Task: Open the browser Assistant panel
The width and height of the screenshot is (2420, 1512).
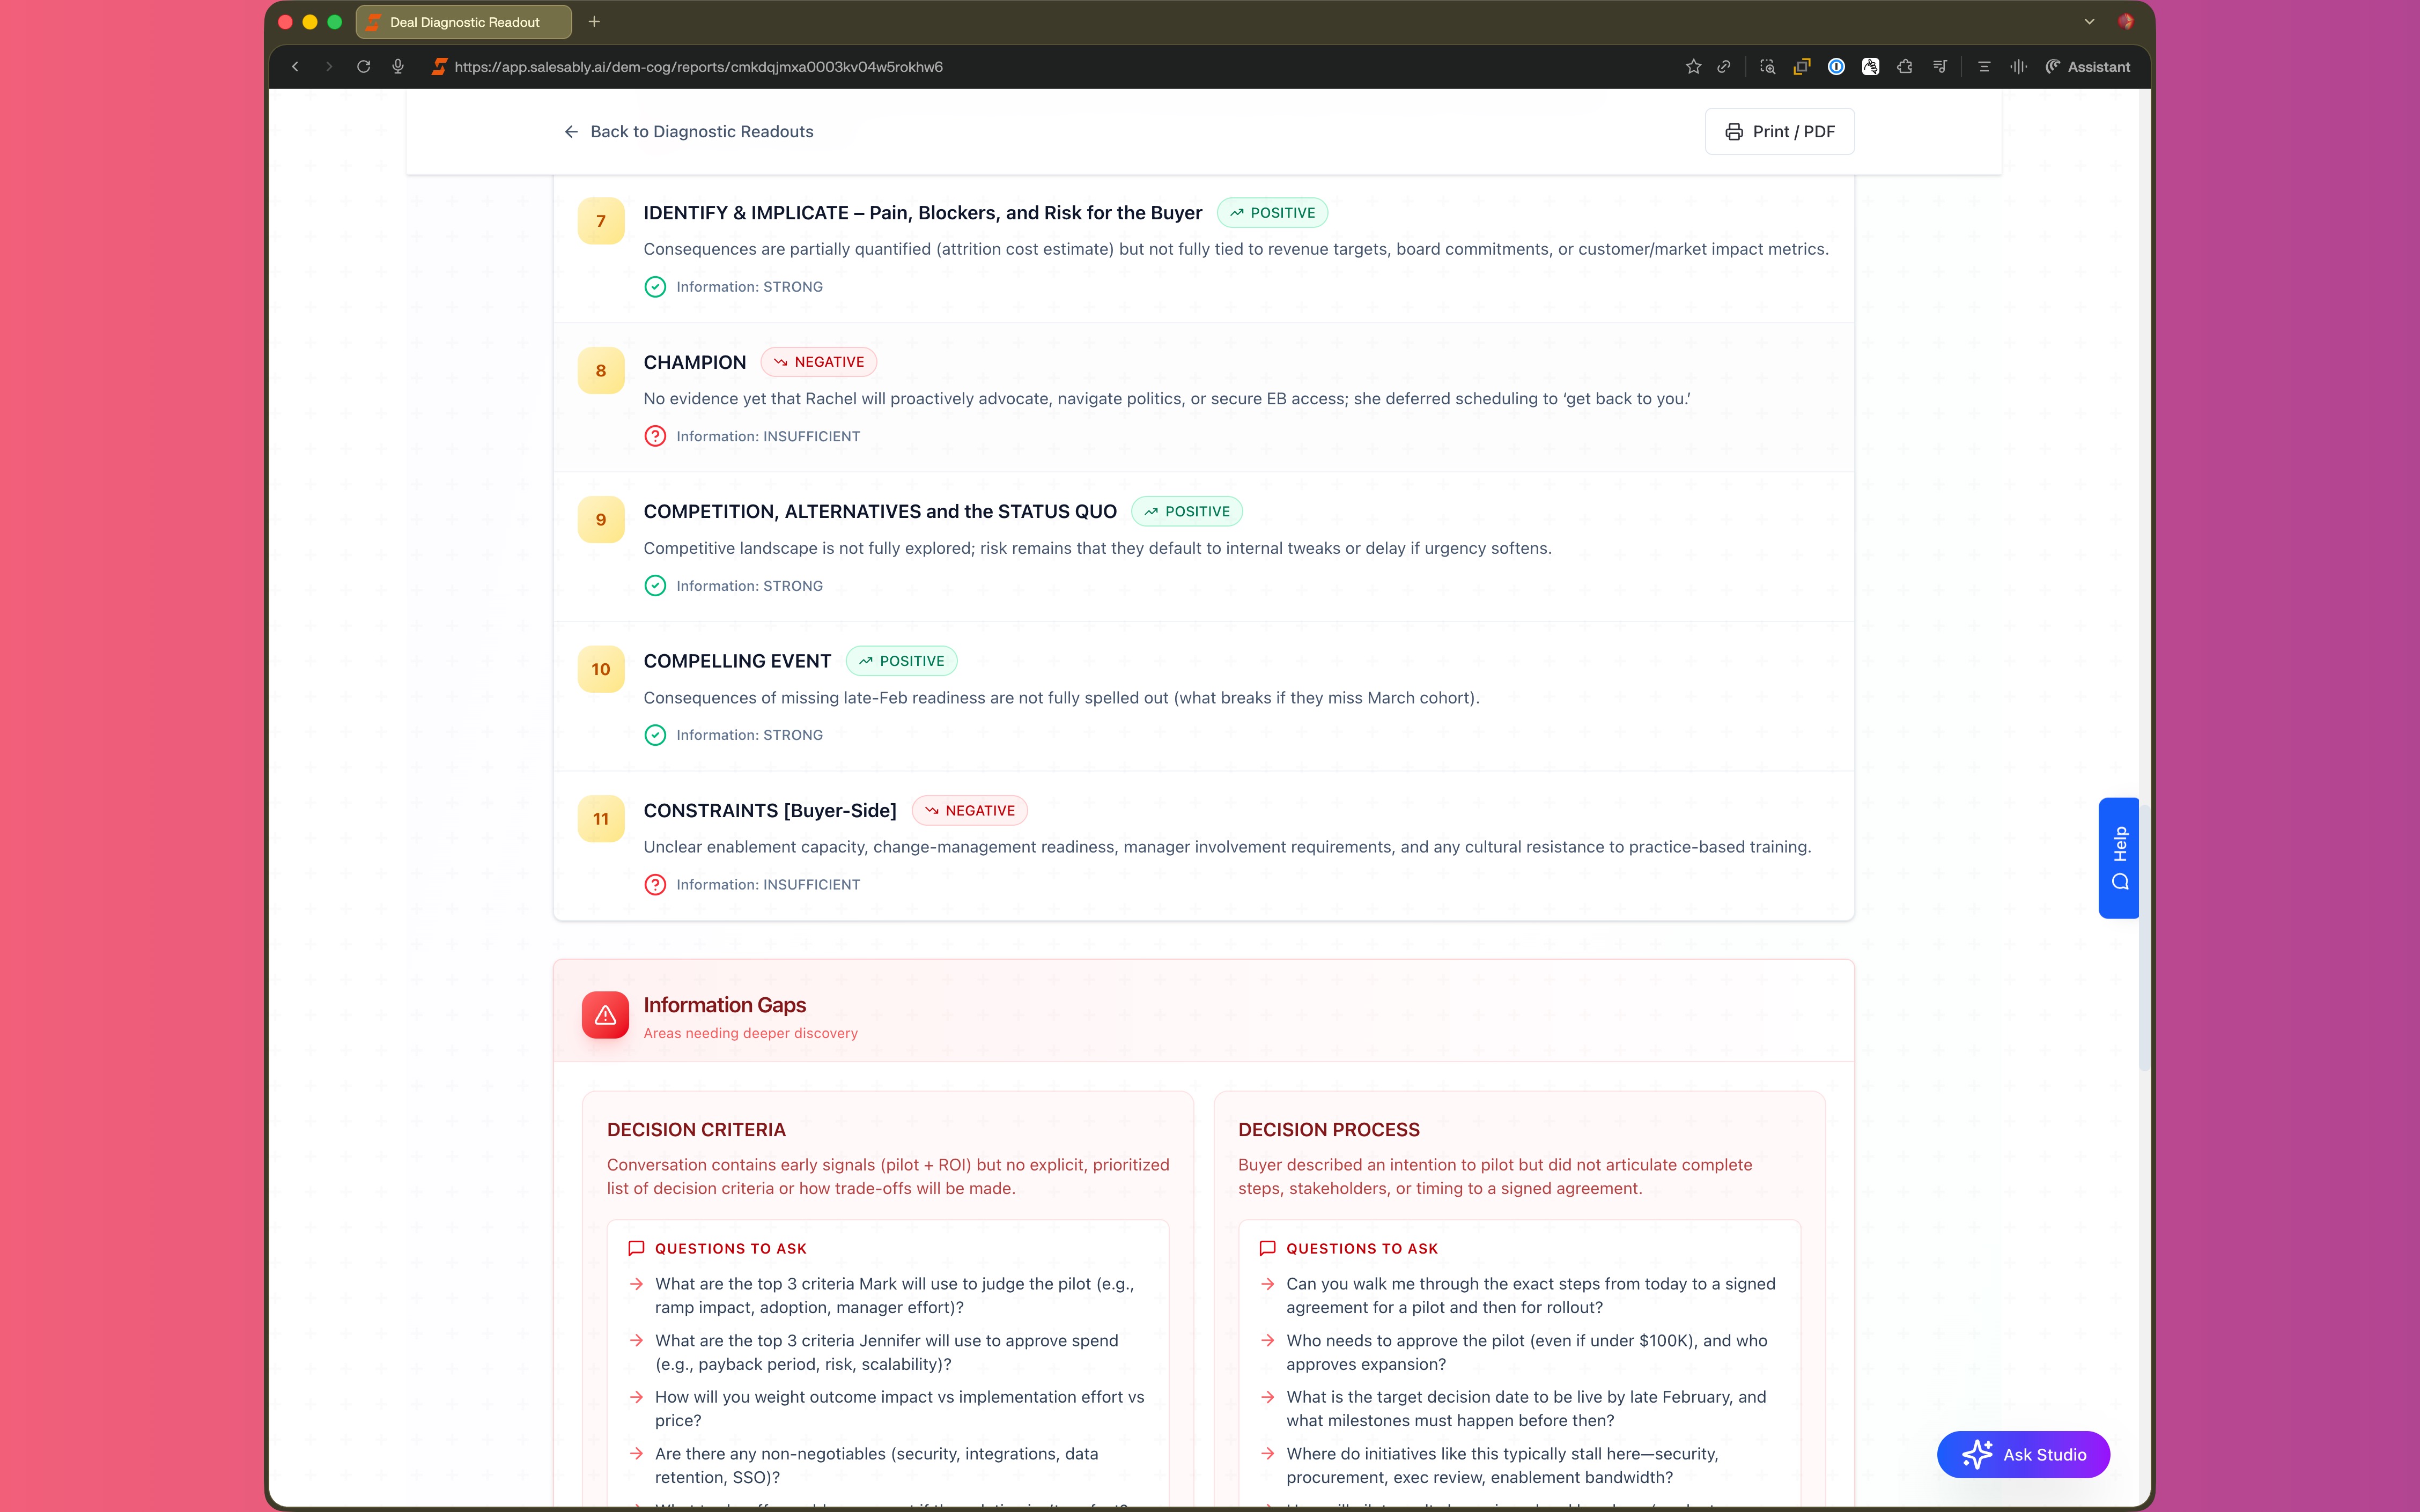Action: pos(2089,66)
